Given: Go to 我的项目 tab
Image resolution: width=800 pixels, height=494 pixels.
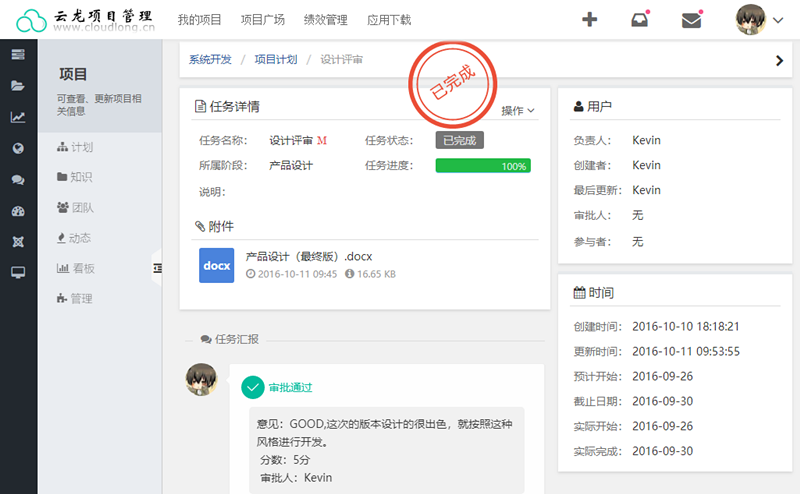Looking at the screenshot, I should tap(199, 20).
